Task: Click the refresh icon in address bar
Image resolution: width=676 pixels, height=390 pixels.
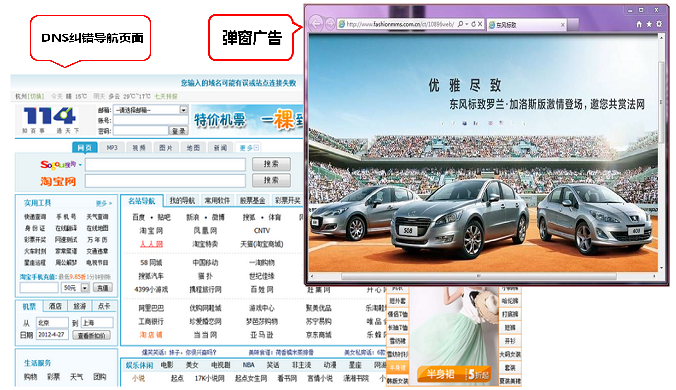Action: point(473,24)
